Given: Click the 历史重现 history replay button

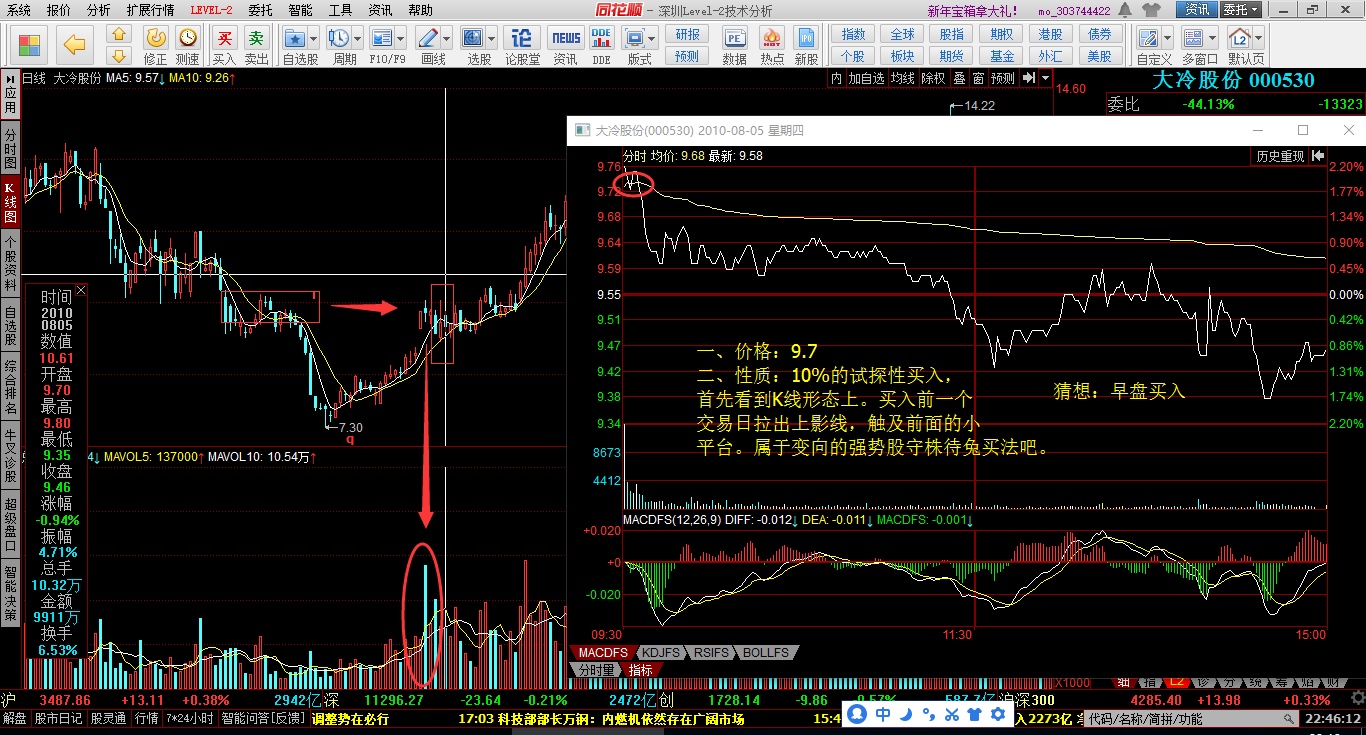Looking at the screenshot, I should [x=1280, y=156].
